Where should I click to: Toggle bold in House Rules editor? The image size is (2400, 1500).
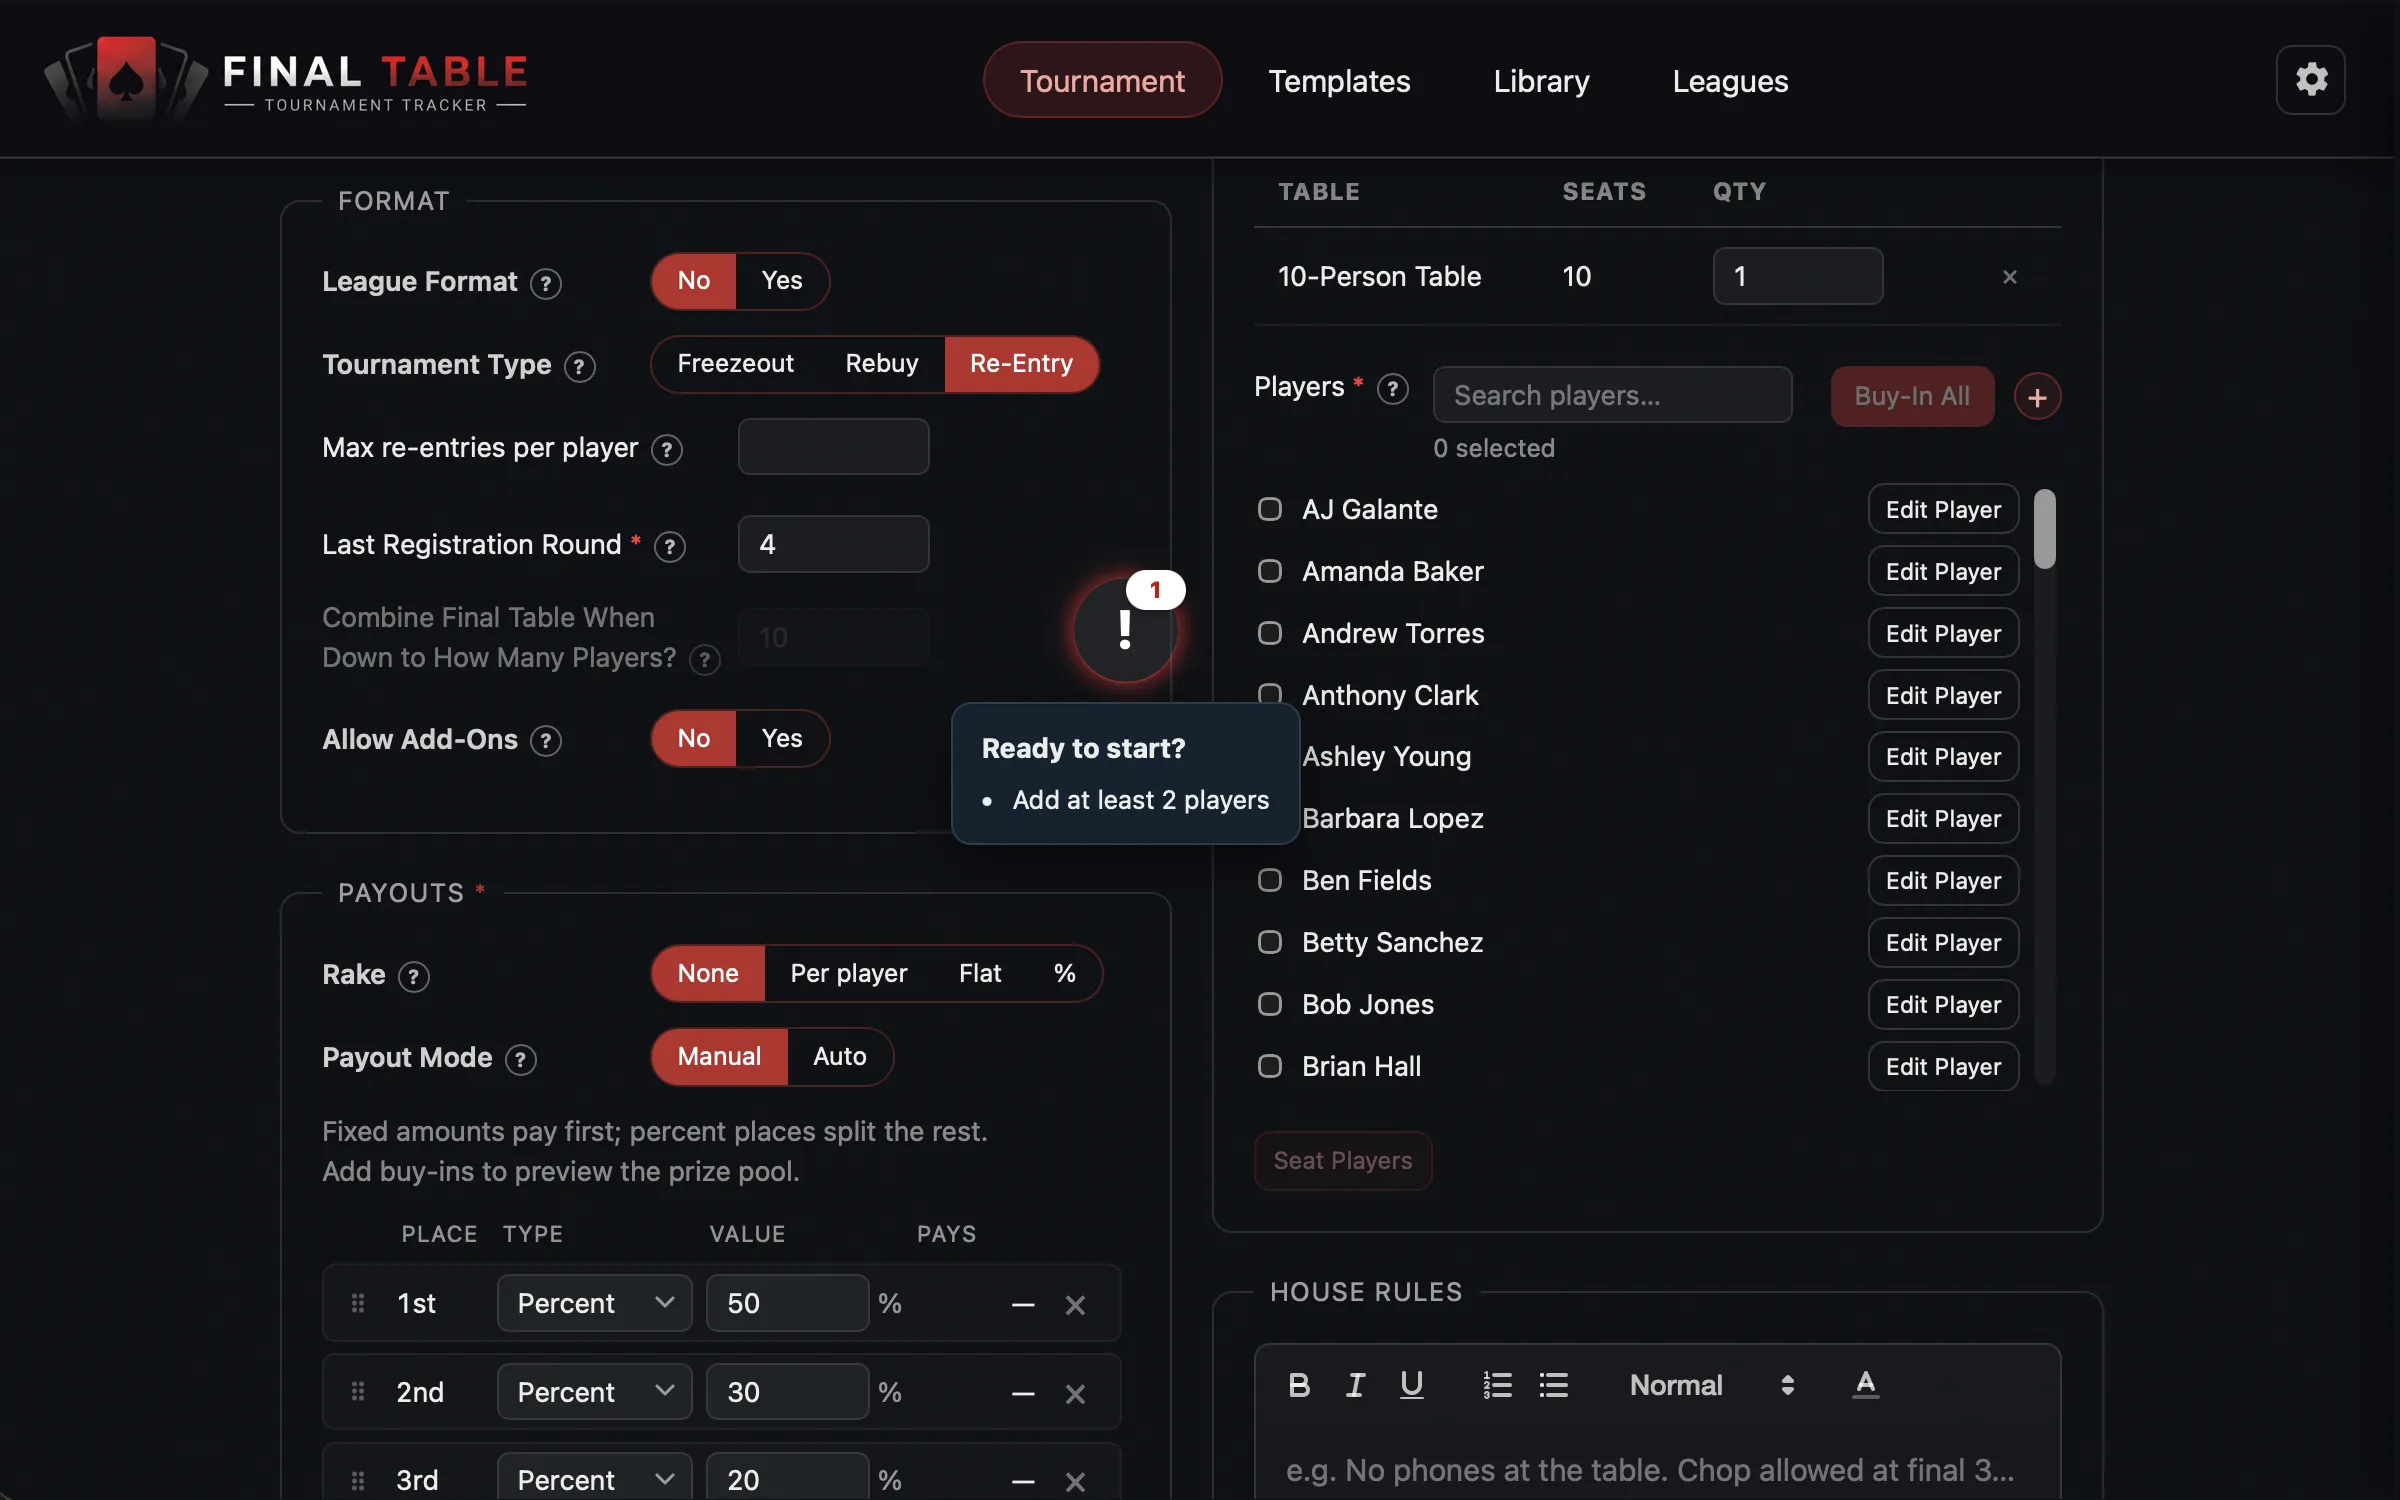(1299, 1385)
